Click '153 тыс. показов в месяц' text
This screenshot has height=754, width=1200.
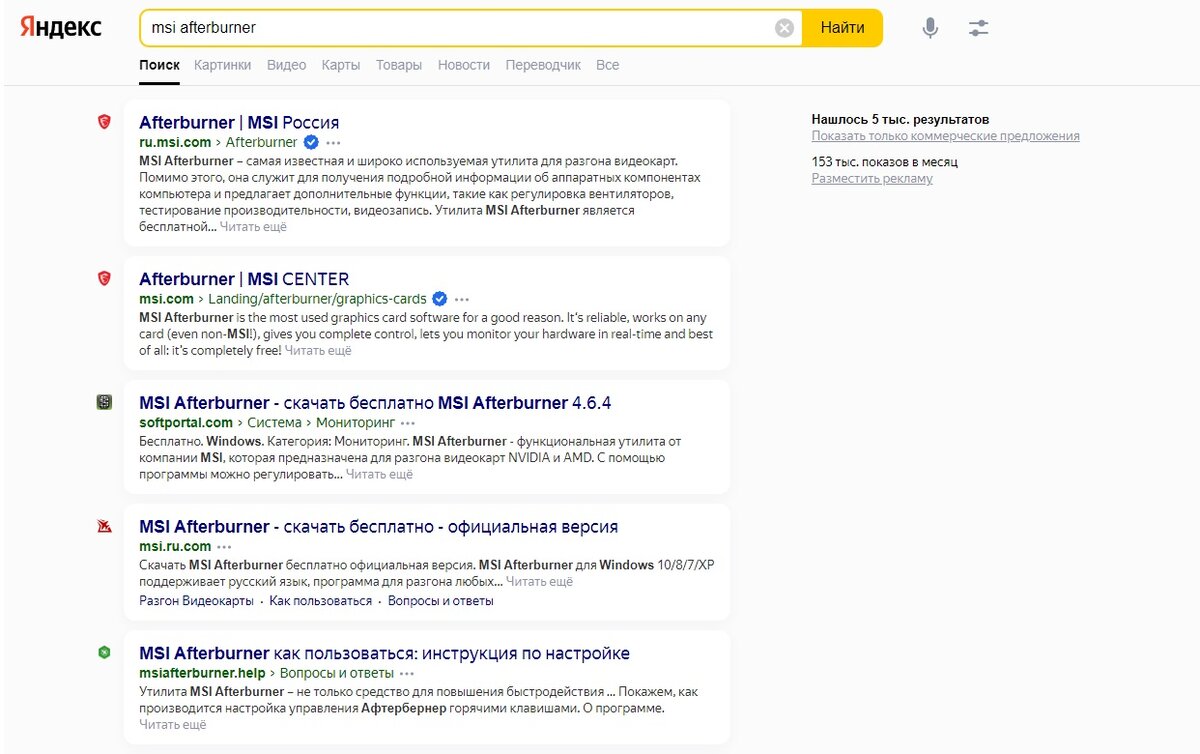[x=885, y=163]
